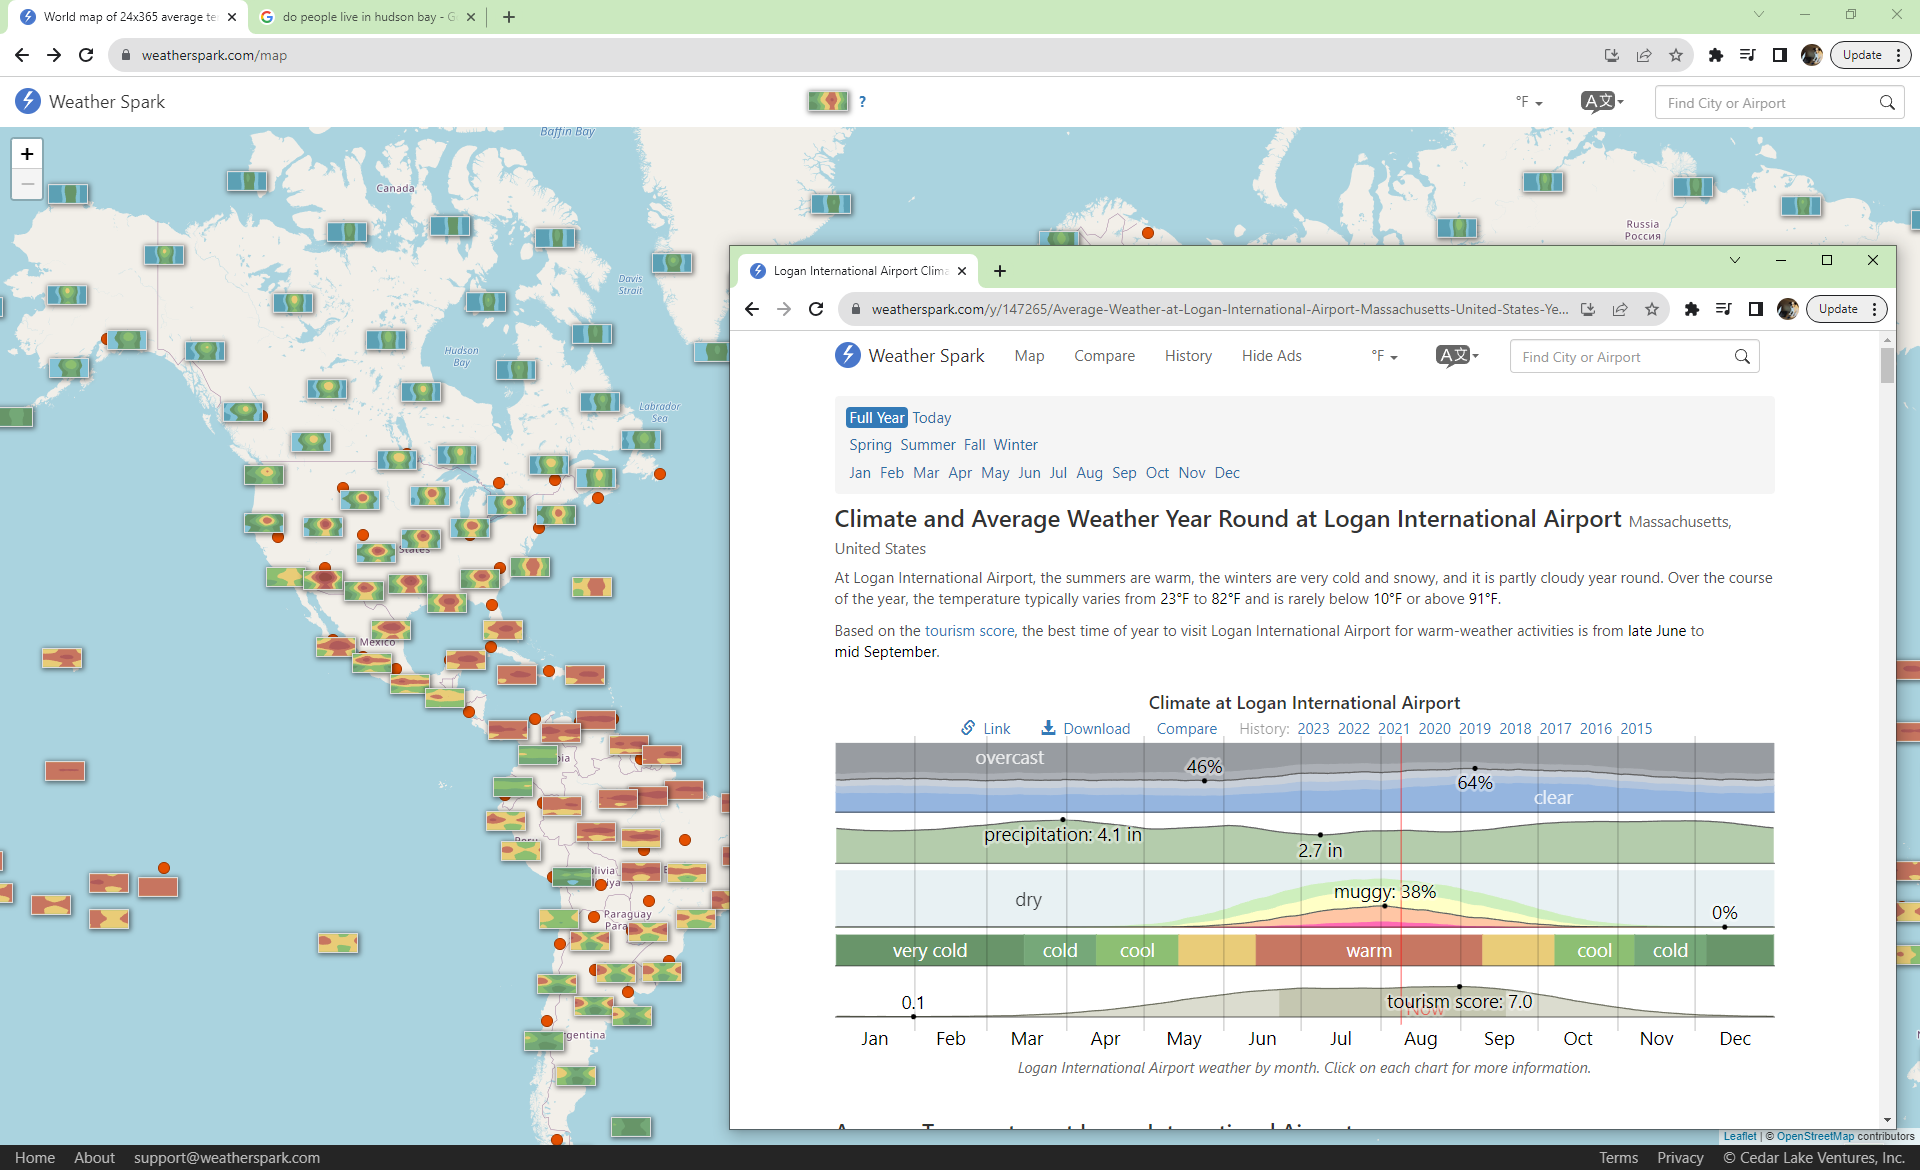Bookmark the map page with star icon

click(1676, 55)
